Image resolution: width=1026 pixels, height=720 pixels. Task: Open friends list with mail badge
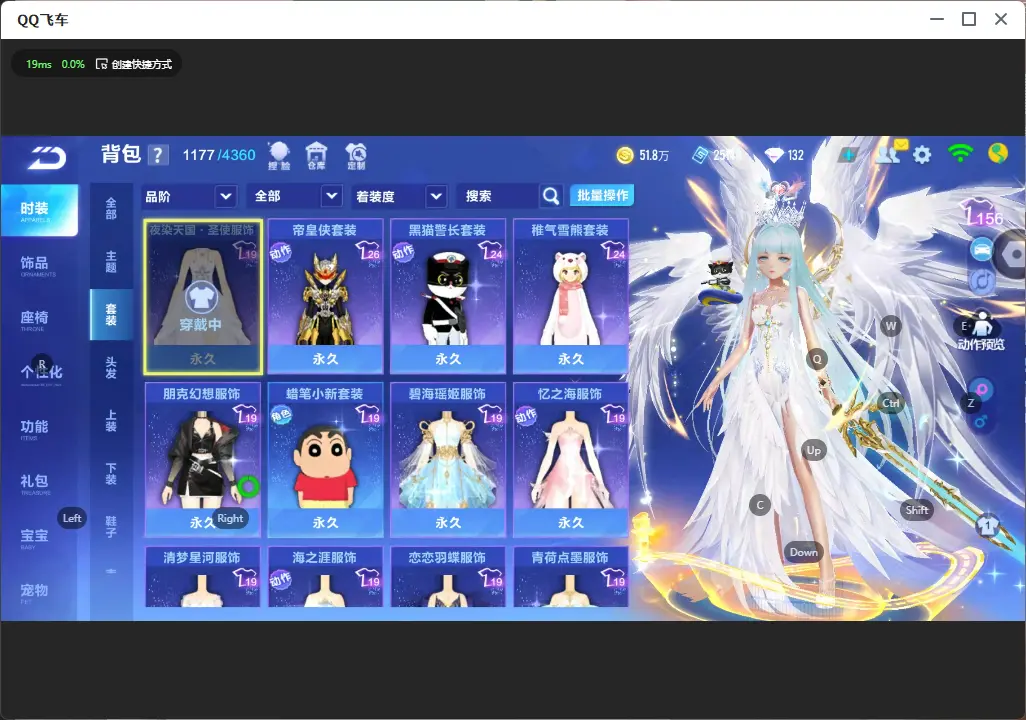pyautogui.click(x=891, y=152)
